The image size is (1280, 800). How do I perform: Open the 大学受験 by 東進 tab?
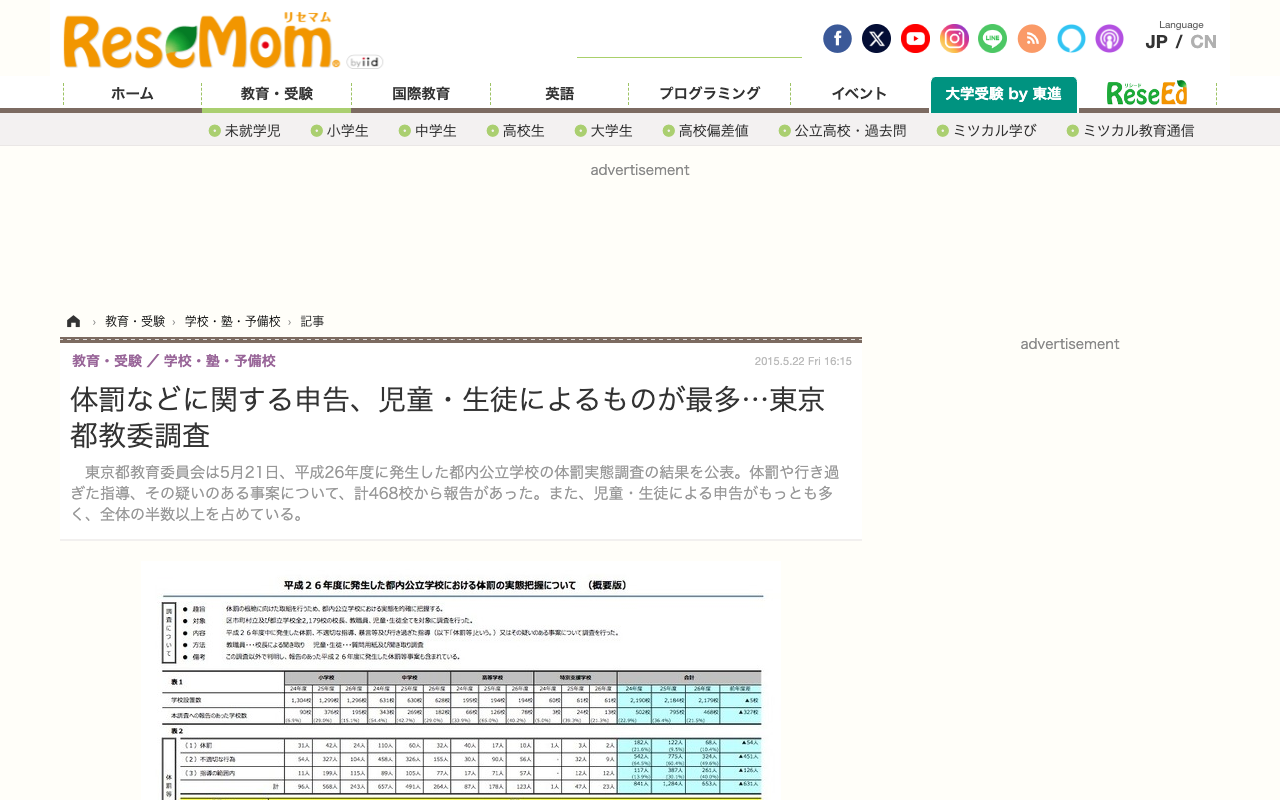click(1003, 94)
